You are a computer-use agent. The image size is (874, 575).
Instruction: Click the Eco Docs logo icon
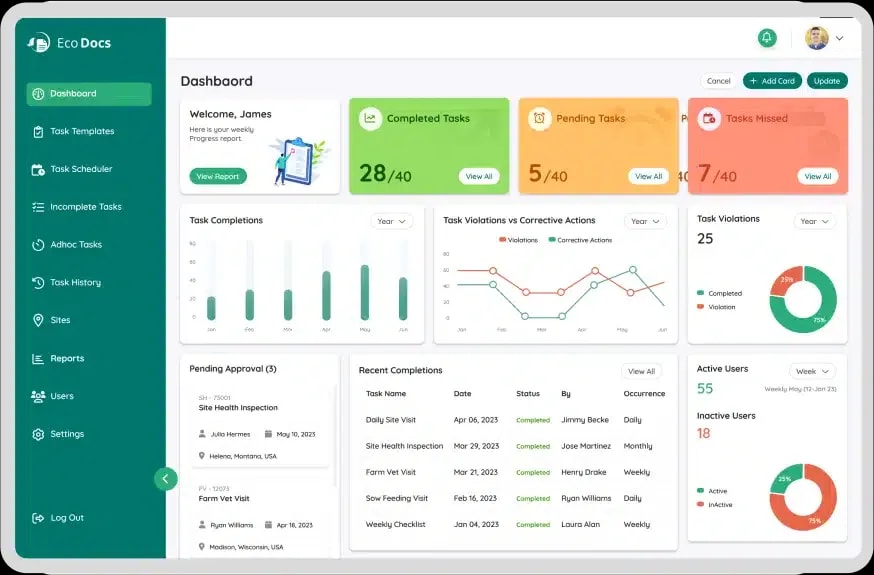pyautogui.click(x=39, y=43)
